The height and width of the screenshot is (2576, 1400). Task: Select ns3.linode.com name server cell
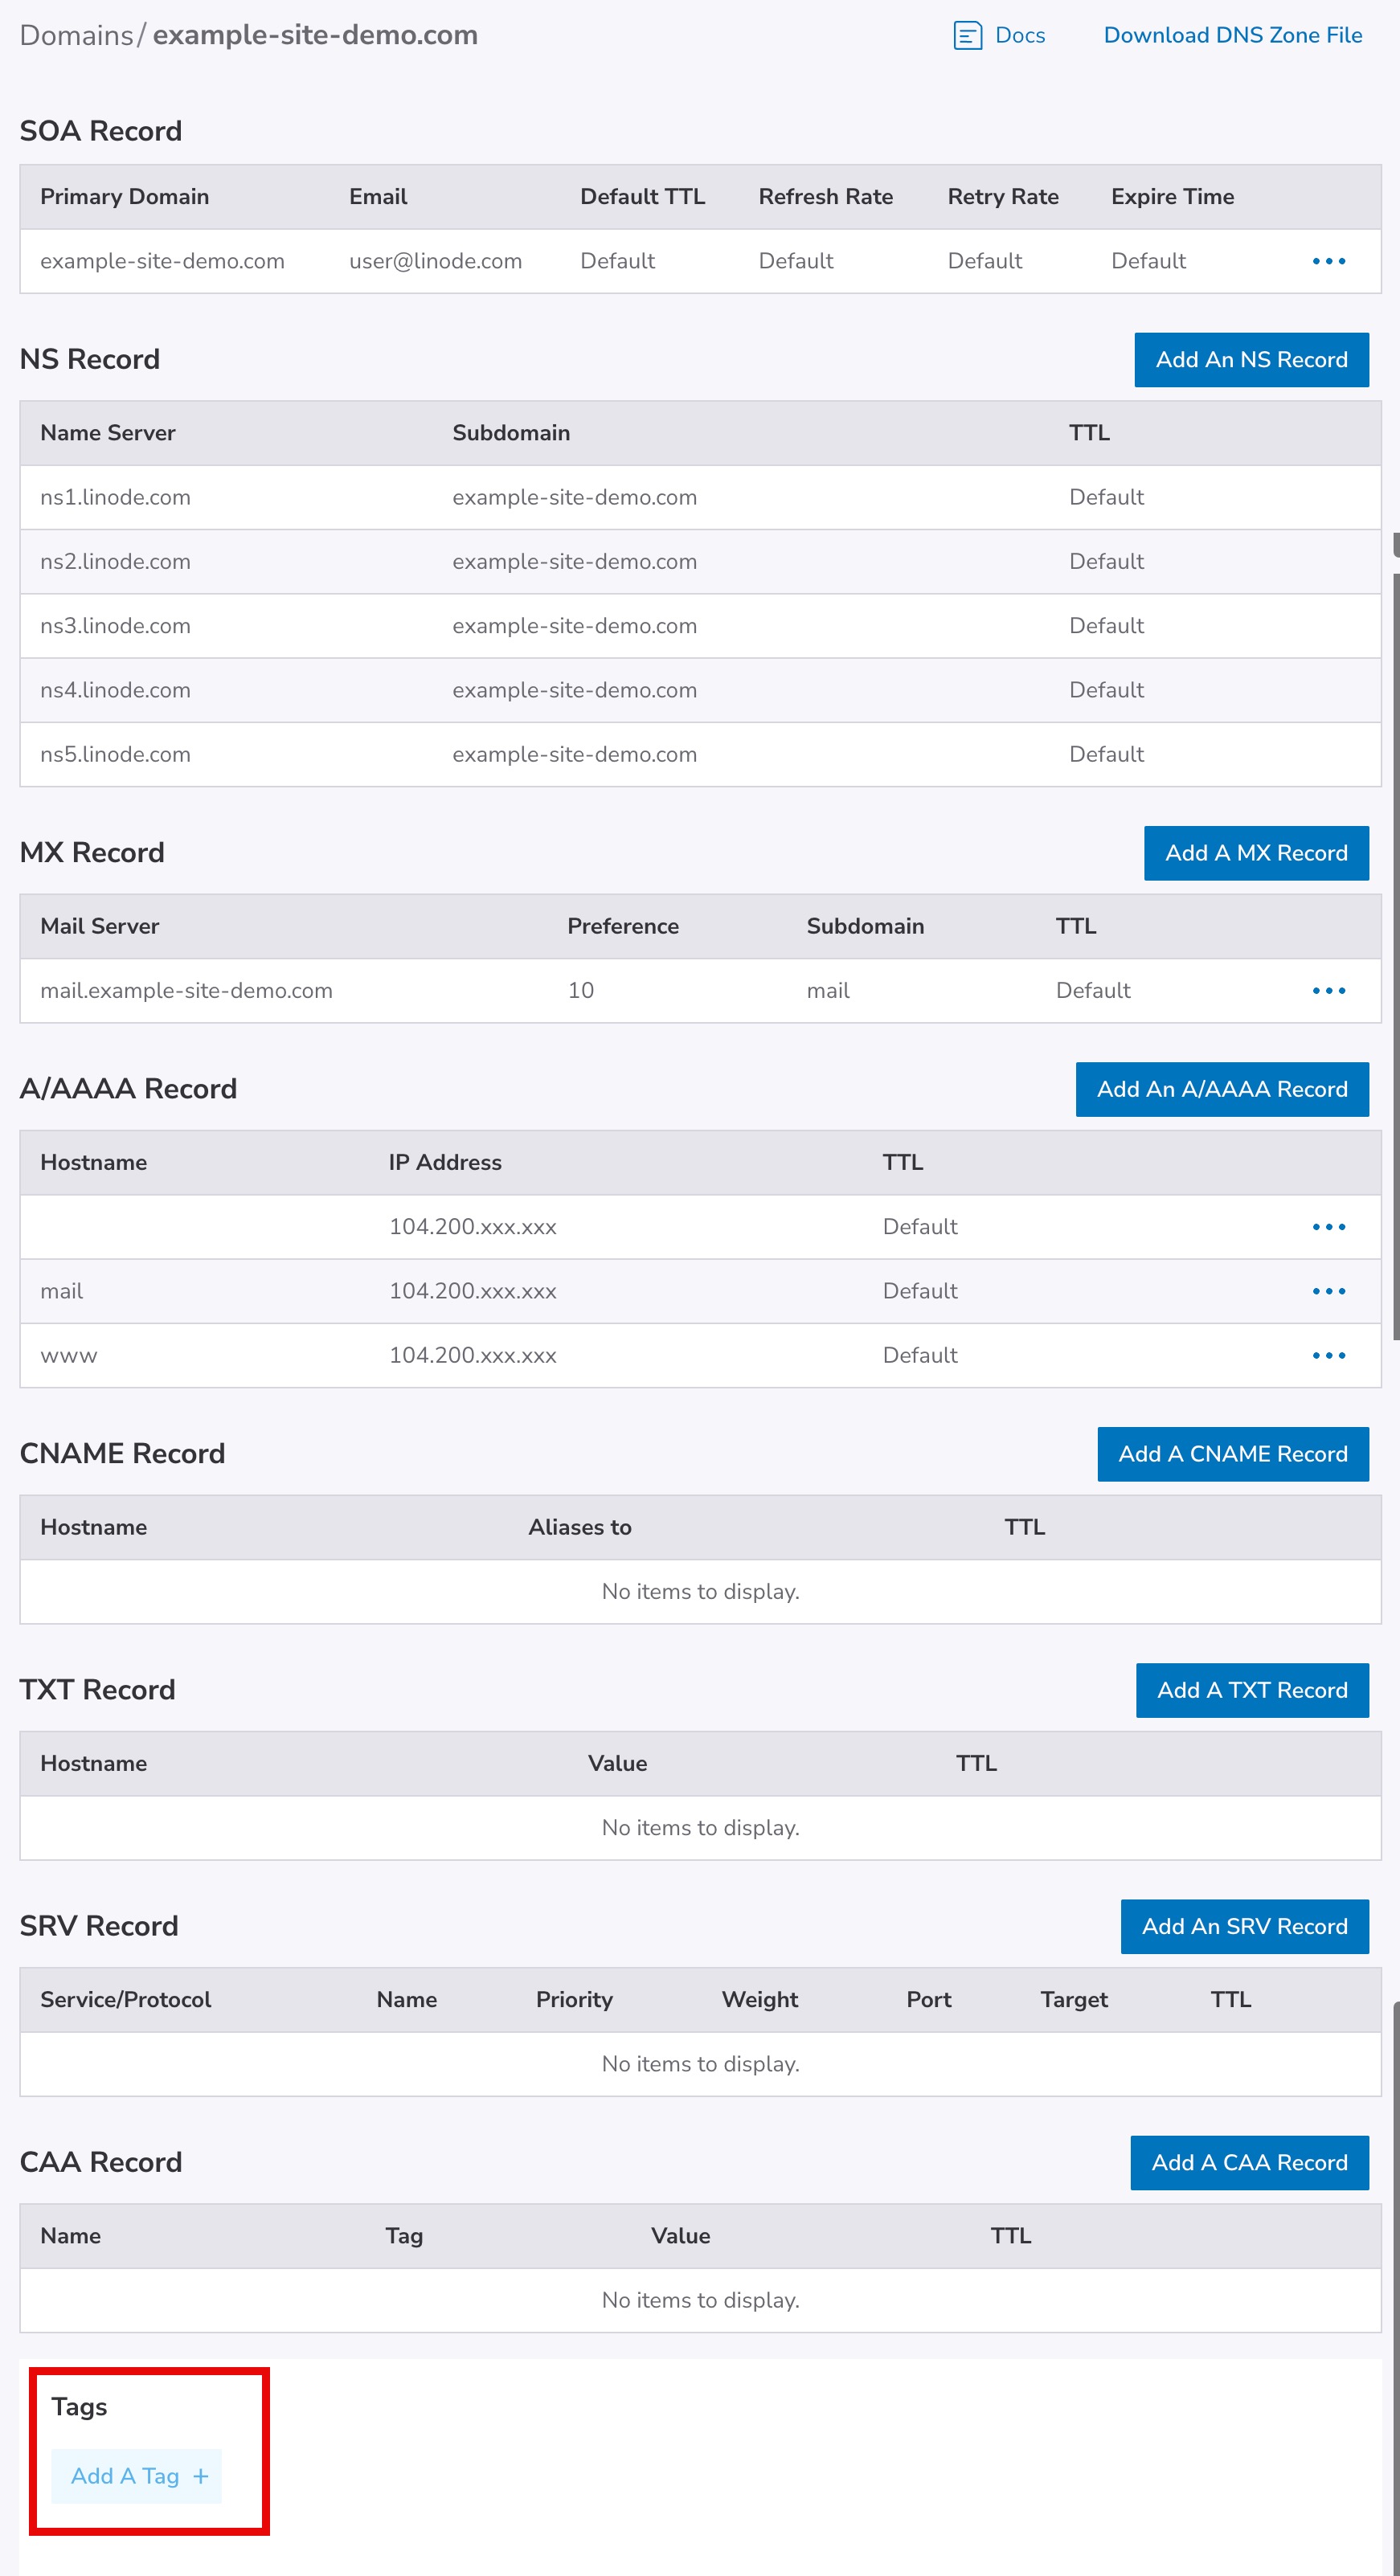(x=115, y=626)
